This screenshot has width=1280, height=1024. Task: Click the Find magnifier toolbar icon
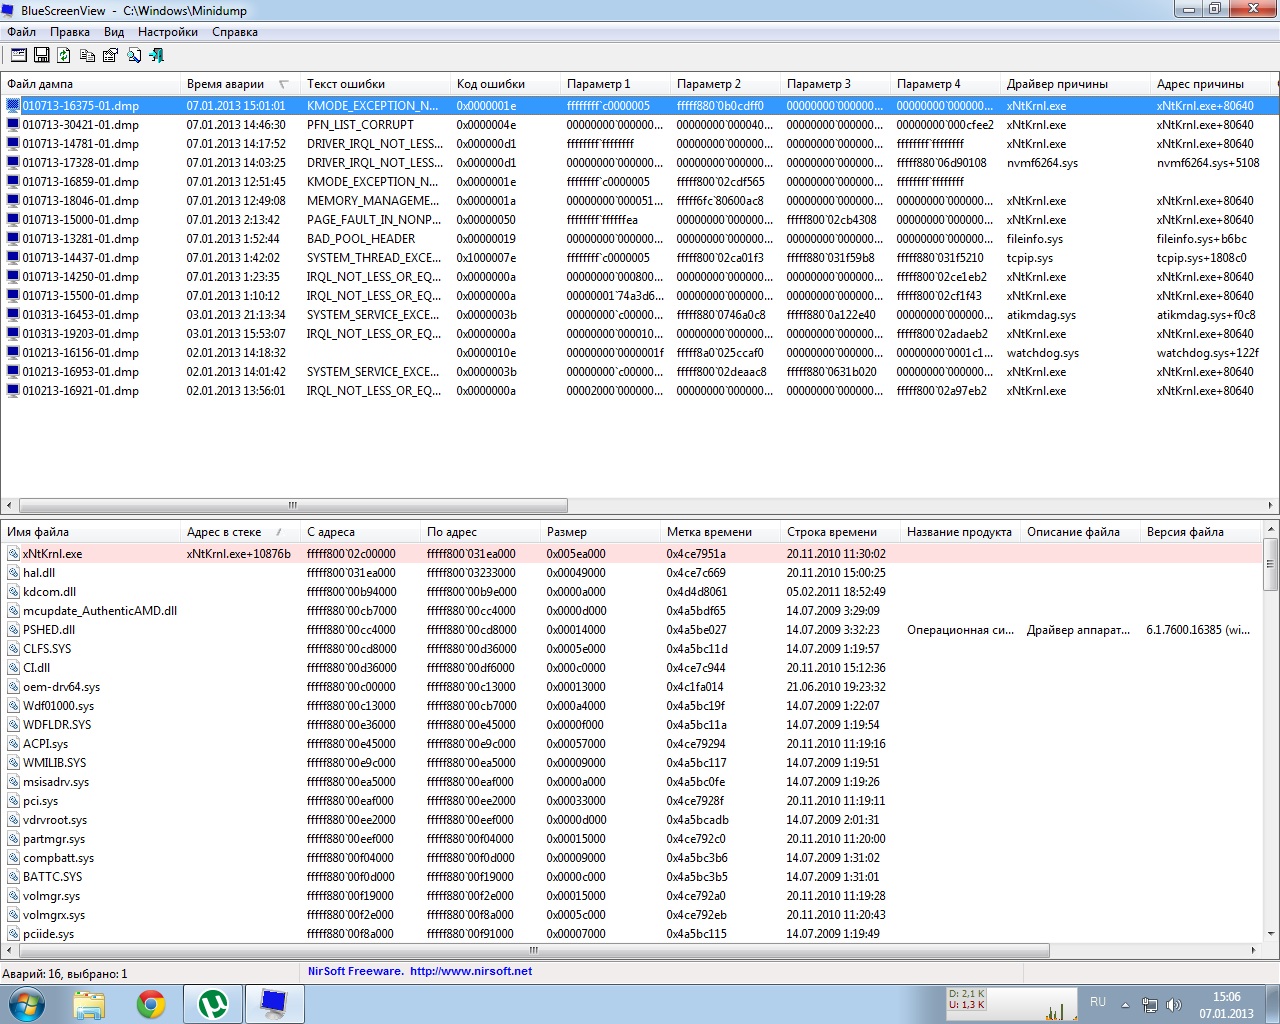click(x=134, y=56)
